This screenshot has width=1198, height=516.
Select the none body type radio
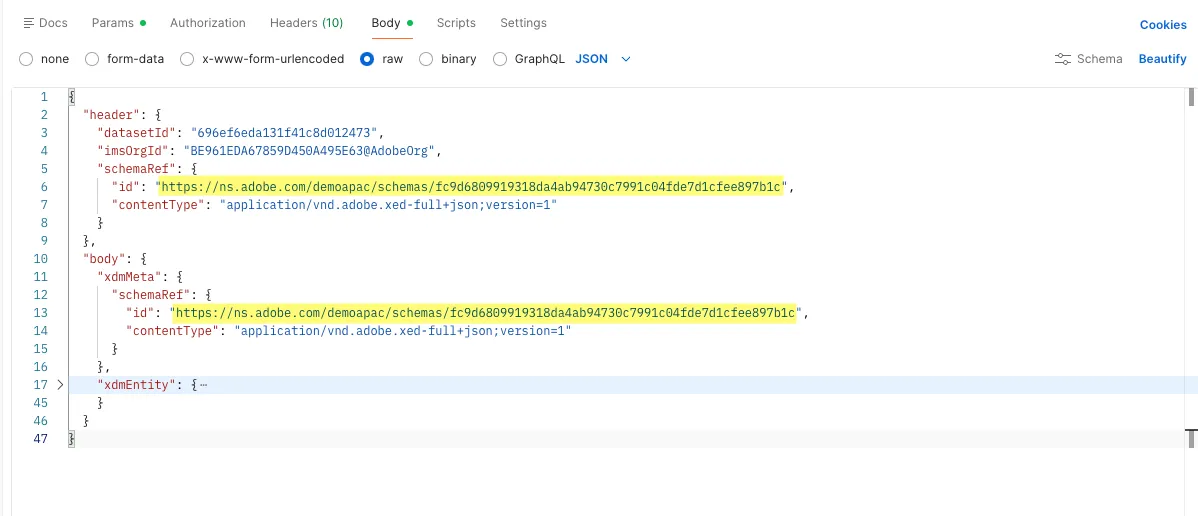(x=26, y=59)
